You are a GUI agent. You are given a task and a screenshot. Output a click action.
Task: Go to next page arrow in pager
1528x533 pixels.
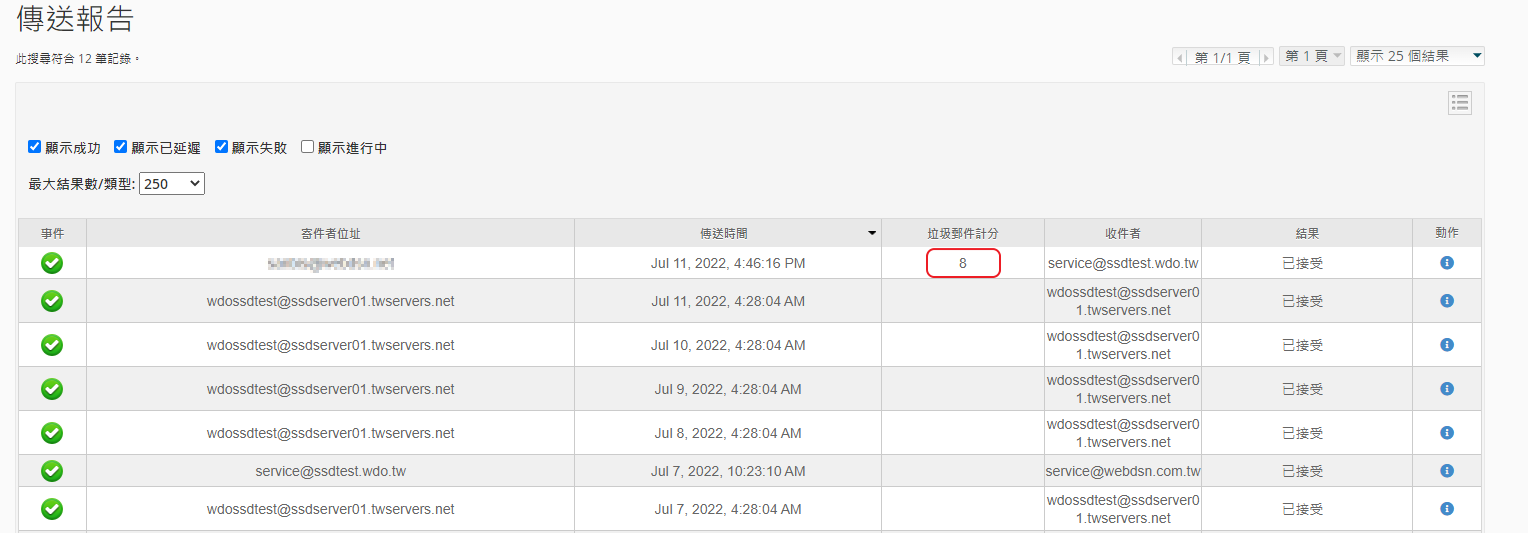click(1266, 57)
